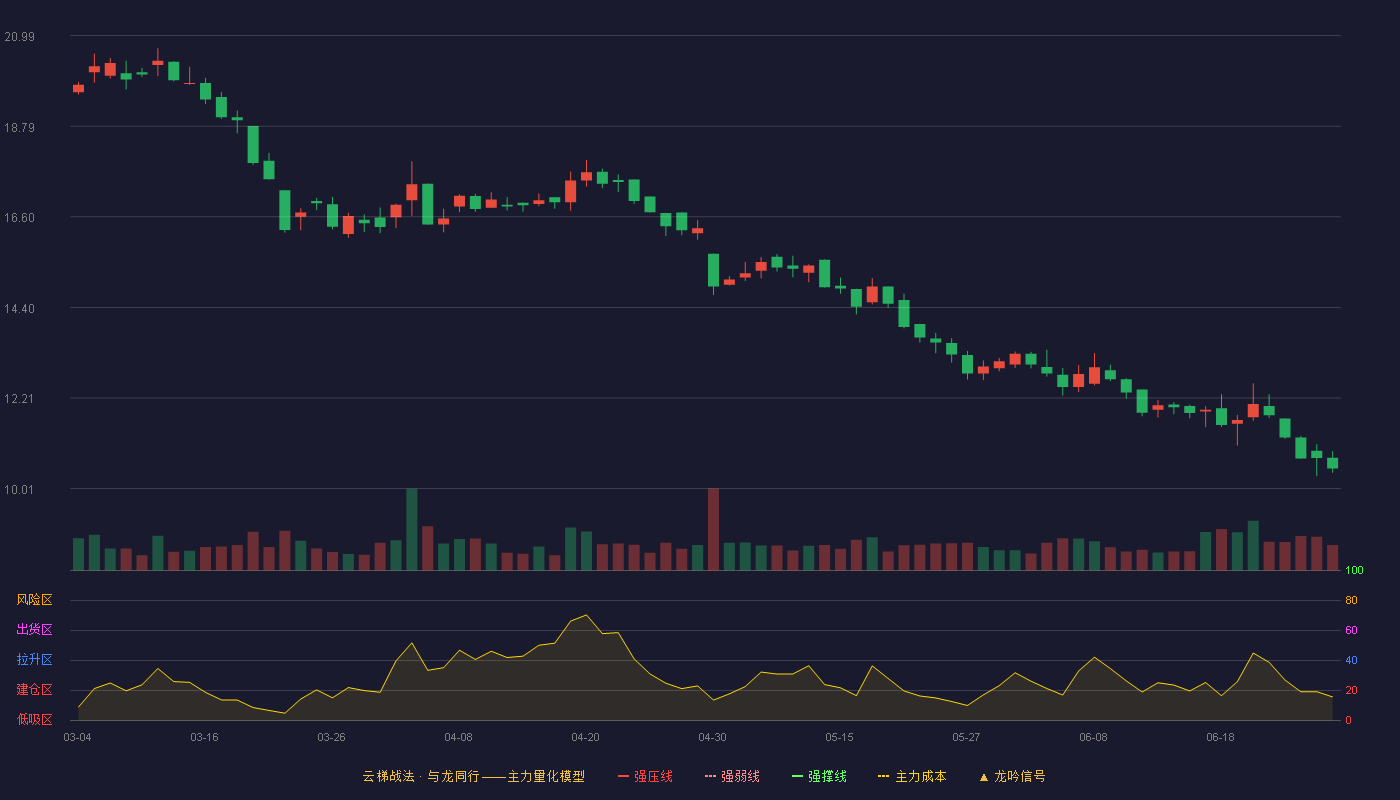Image resolution: width=1400 pixels, height=800 pixels.
Task: Select the tallest green volume bar
Action: (412, 529)
